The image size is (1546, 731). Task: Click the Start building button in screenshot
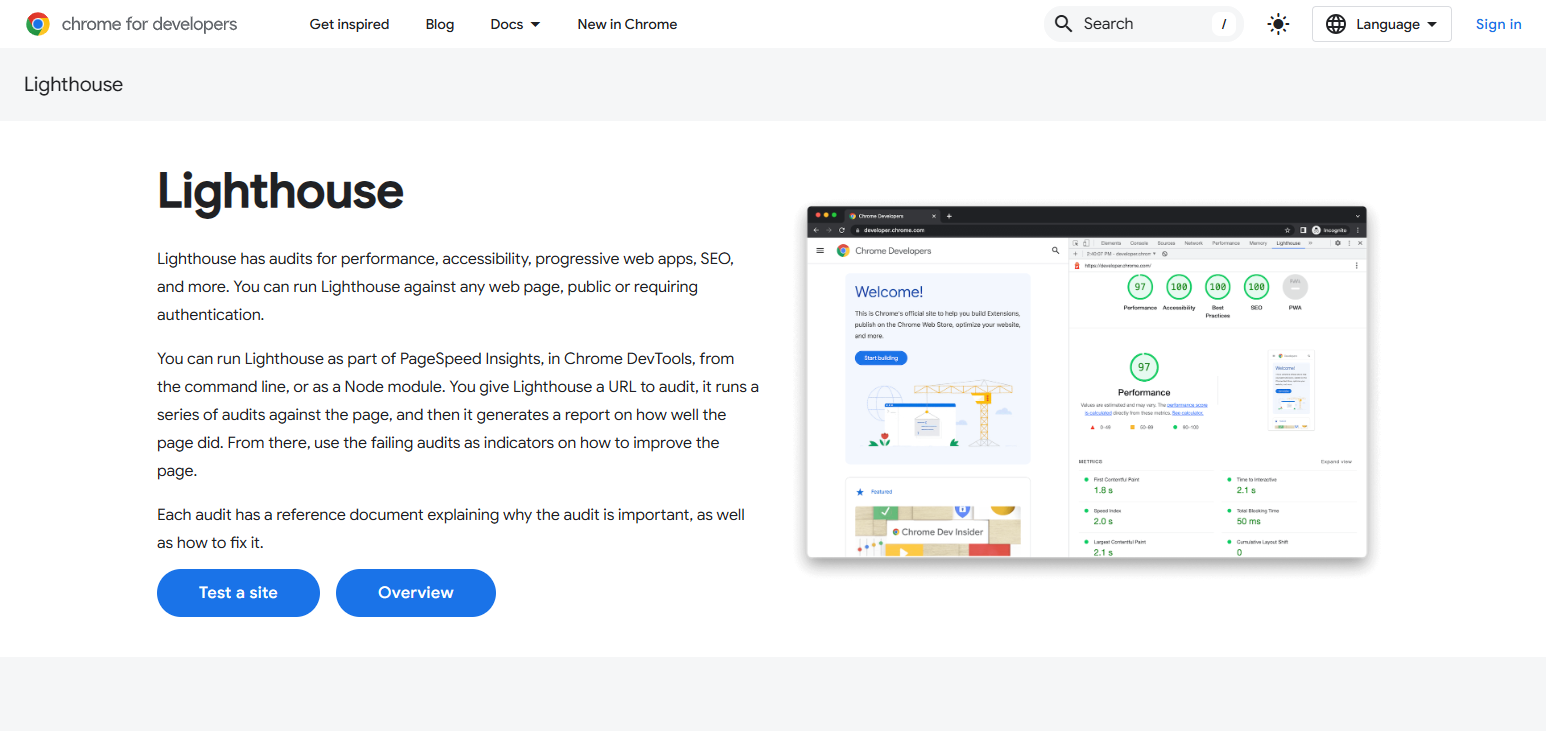[x=881, y=358]
